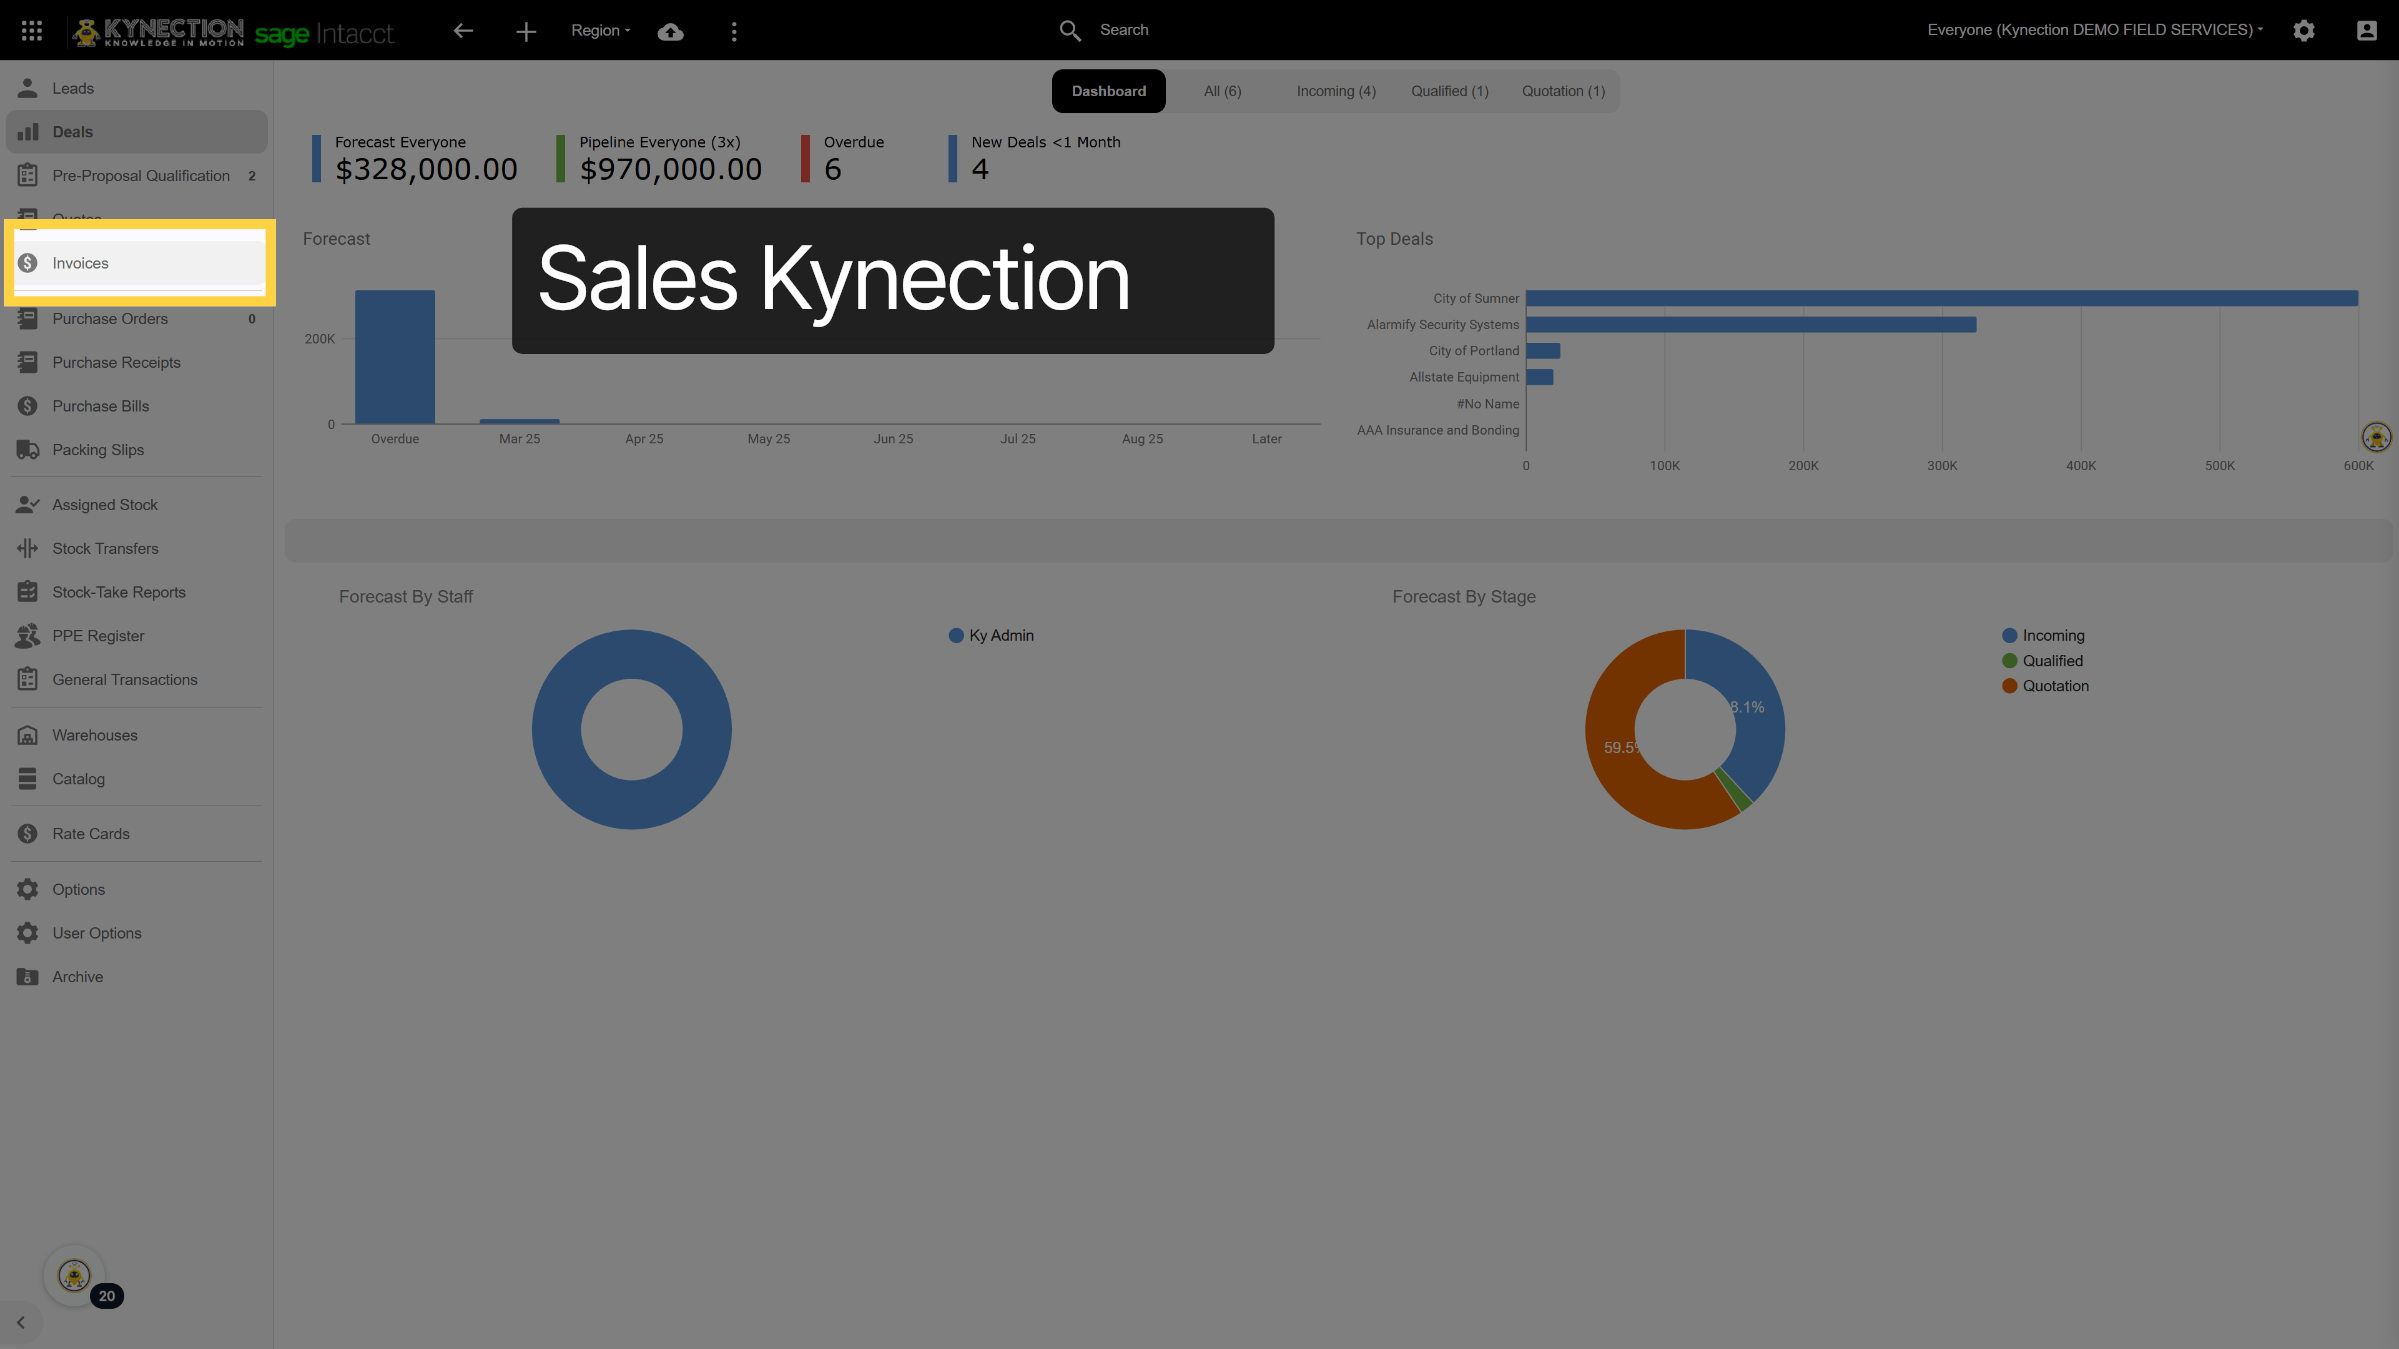Viewport: 2399px width, 1349px height.
Task: Click the cloud upload icon
Action: click(670, 32)
